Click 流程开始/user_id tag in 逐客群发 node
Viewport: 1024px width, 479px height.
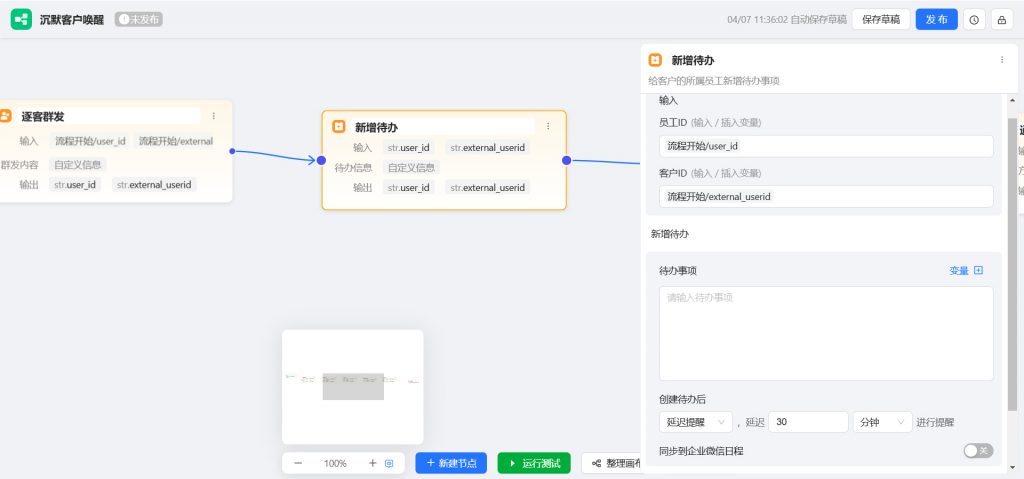[90, 141]
